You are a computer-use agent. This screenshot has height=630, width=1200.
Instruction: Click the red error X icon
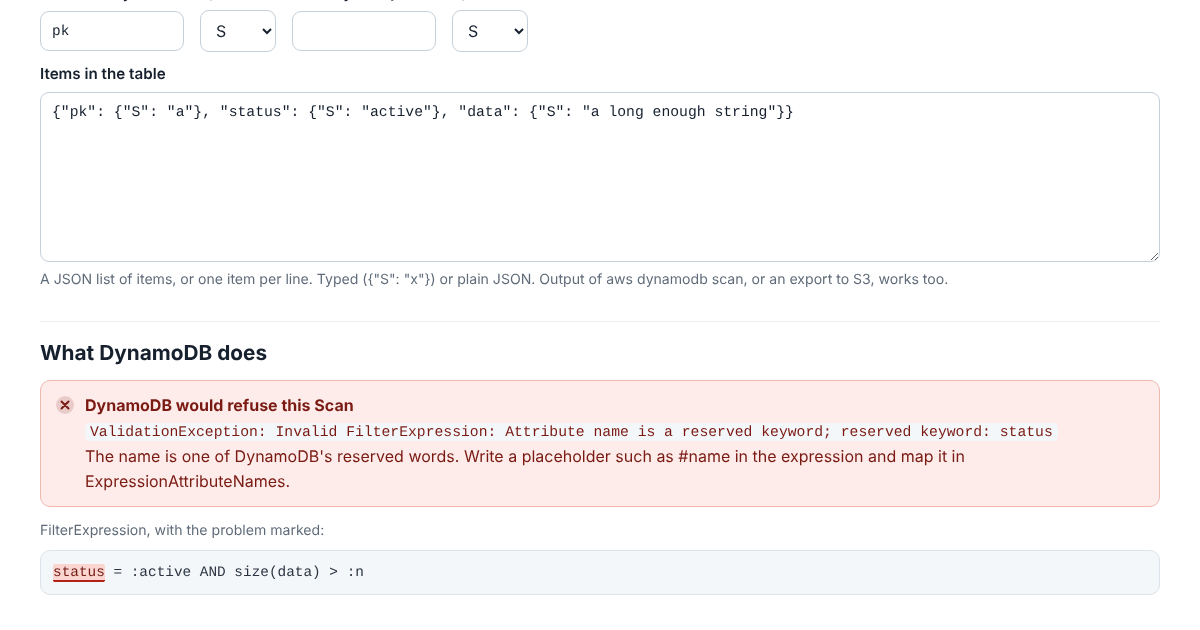click(65, 405)
